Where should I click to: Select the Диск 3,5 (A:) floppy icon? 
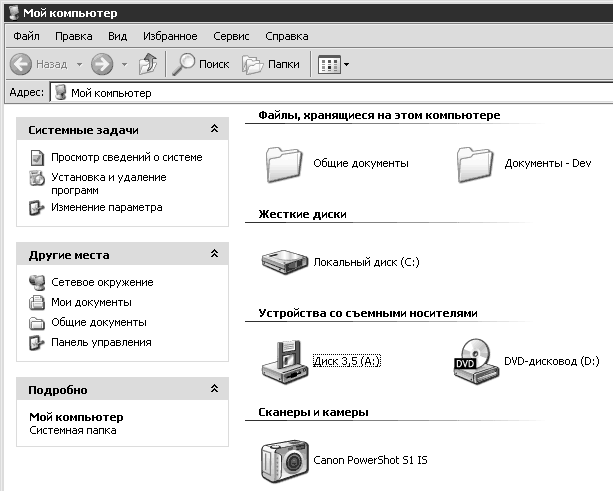[283, 361]
